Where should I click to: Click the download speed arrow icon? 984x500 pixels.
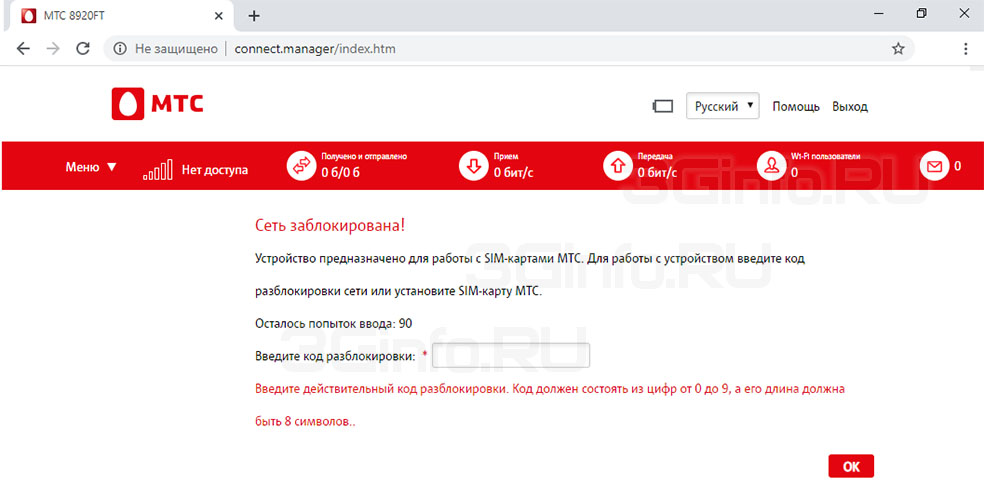(x=472, y=166)
